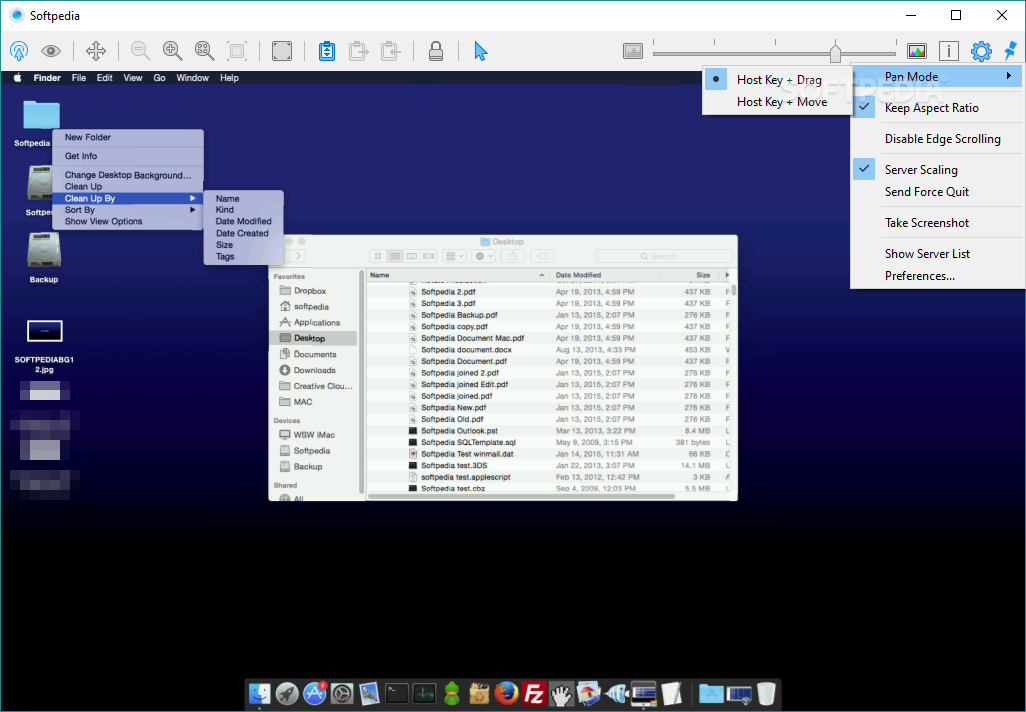Click the lock icon in toolbar
This screenshot has height=712, width=1026.
(x=436, y=51)
